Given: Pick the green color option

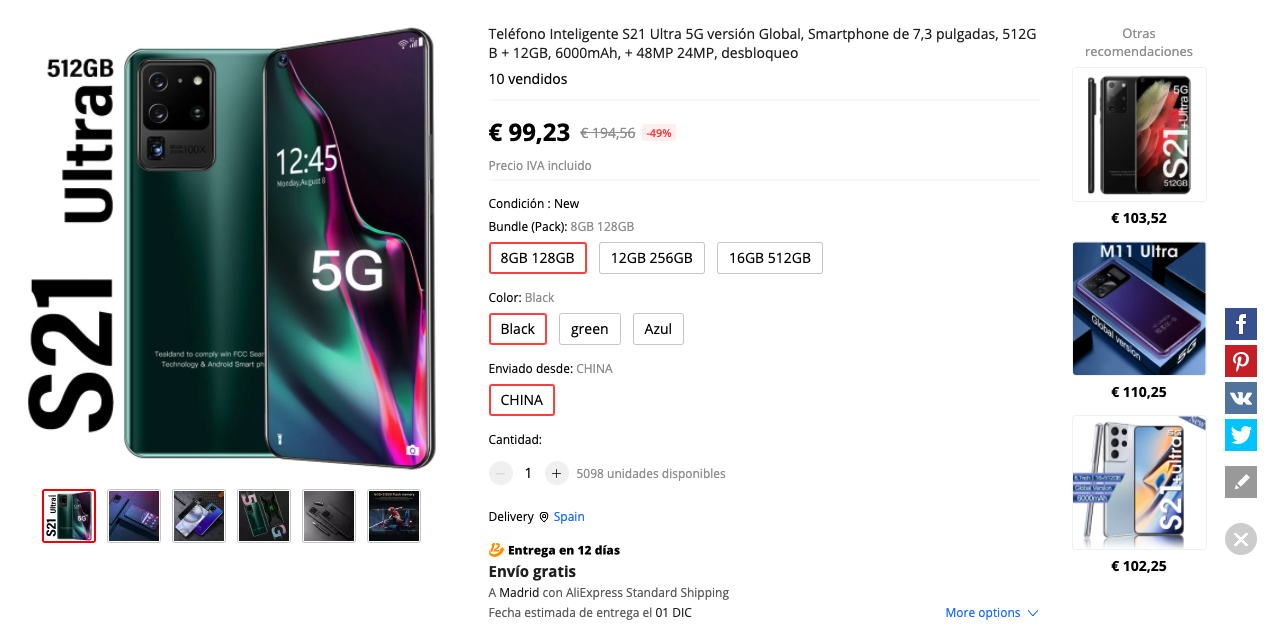Looking at the screenshot, I should click(590, 329).
